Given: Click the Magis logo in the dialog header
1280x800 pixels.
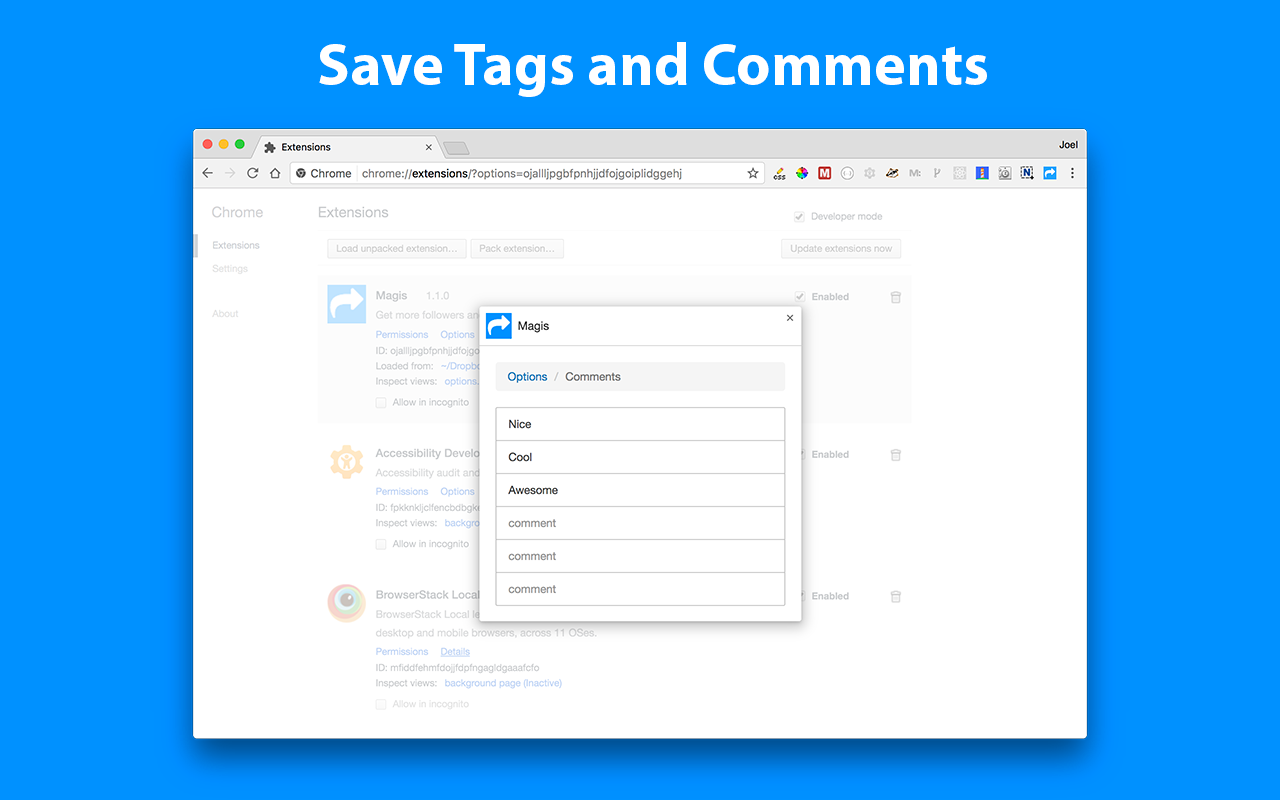Looking at the screenshot, I should point(498,326).
